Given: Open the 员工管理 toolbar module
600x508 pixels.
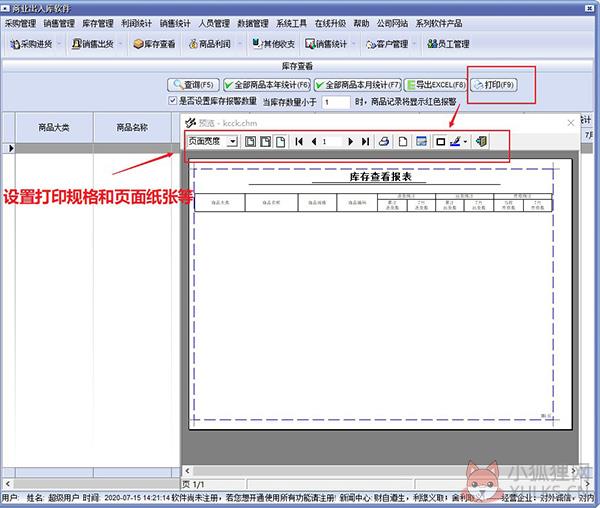Looking at the screenshot, I should point(448,44).
